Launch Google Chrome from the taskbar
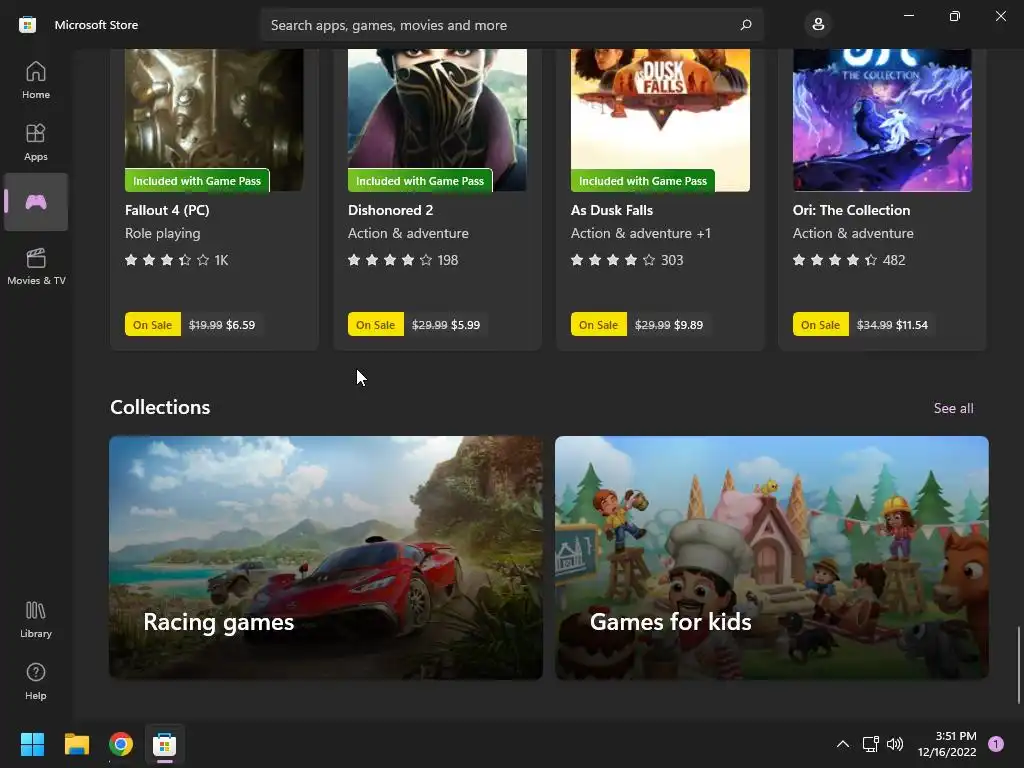The height and width of the screenshot is (768, 1024). click(121, 744)
